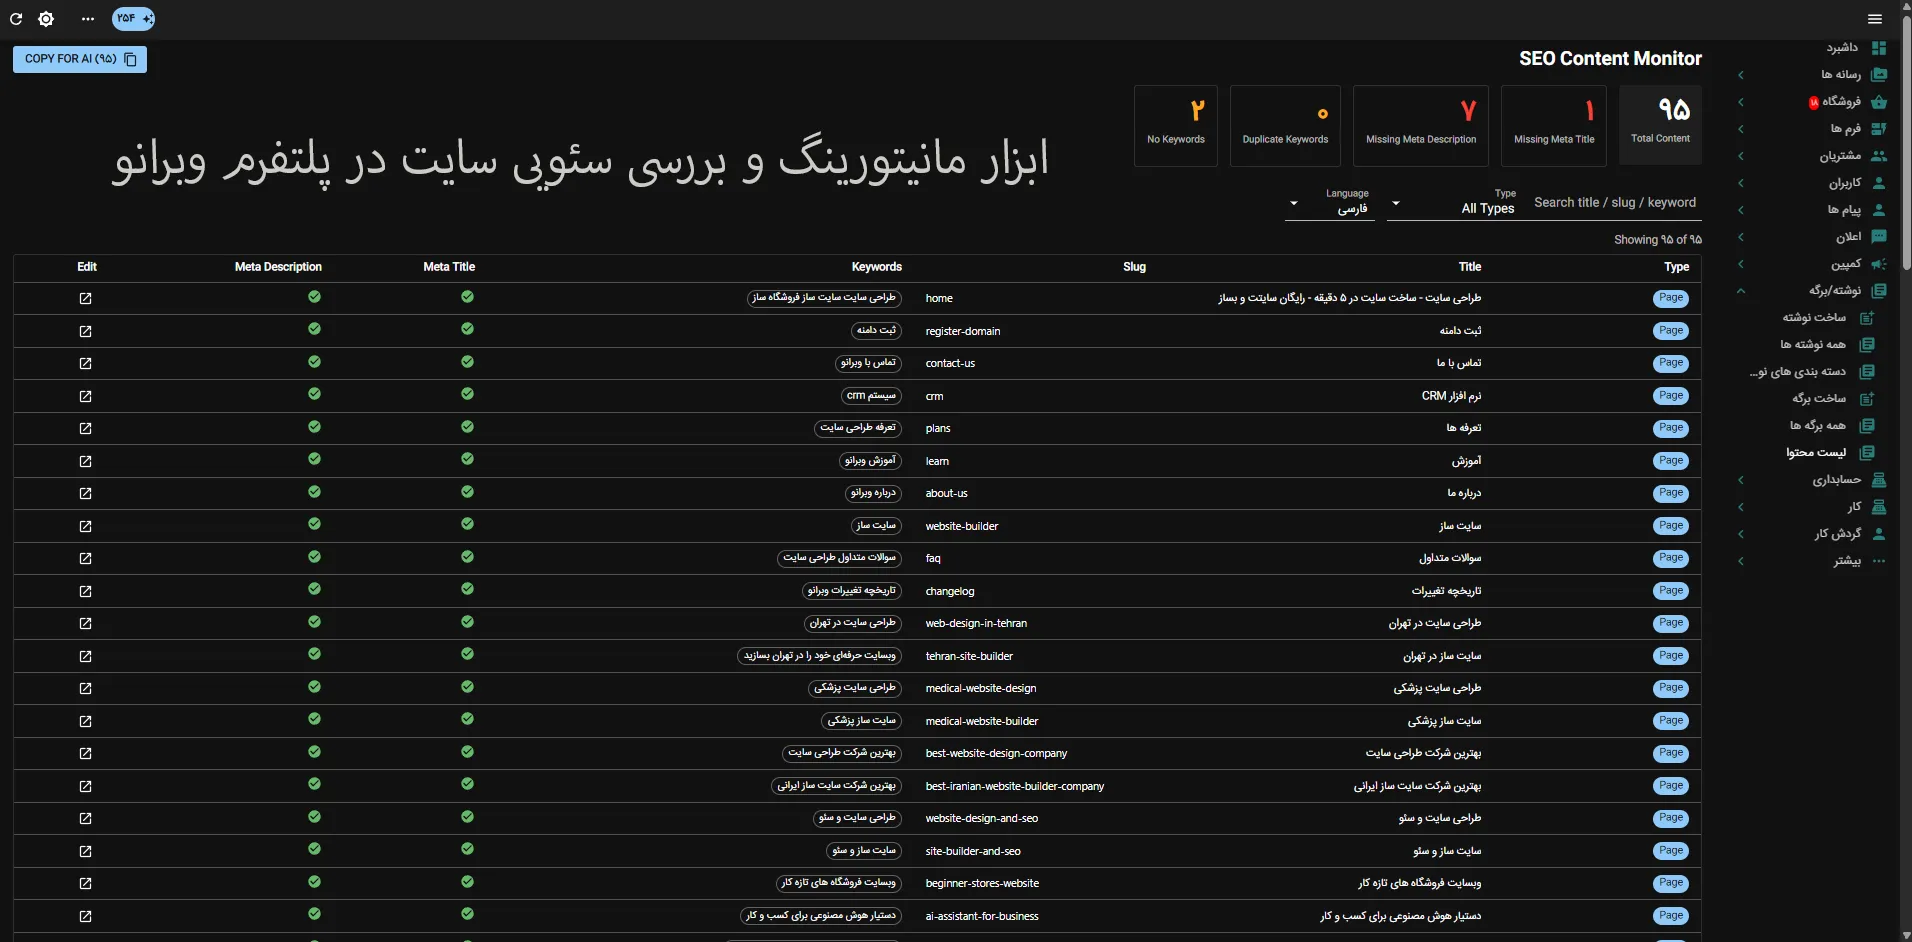Collapse the نوشته/برگه section chevron

point(1741,291)
